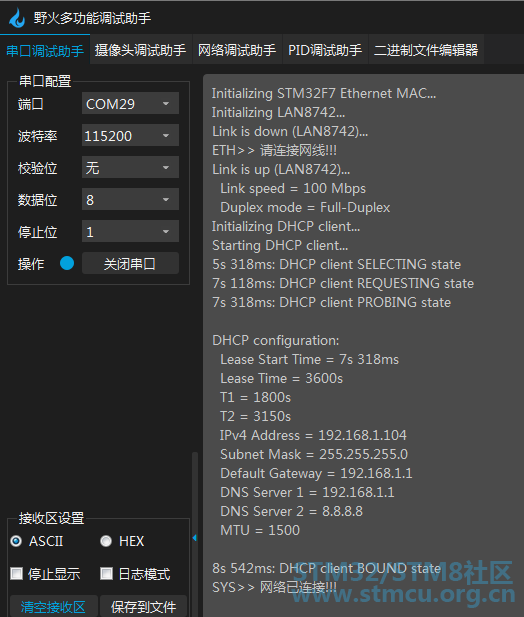The image size is (524, 617).
Task: Open the 数据位 data bits dropdown
Action: tap(130, 199)
